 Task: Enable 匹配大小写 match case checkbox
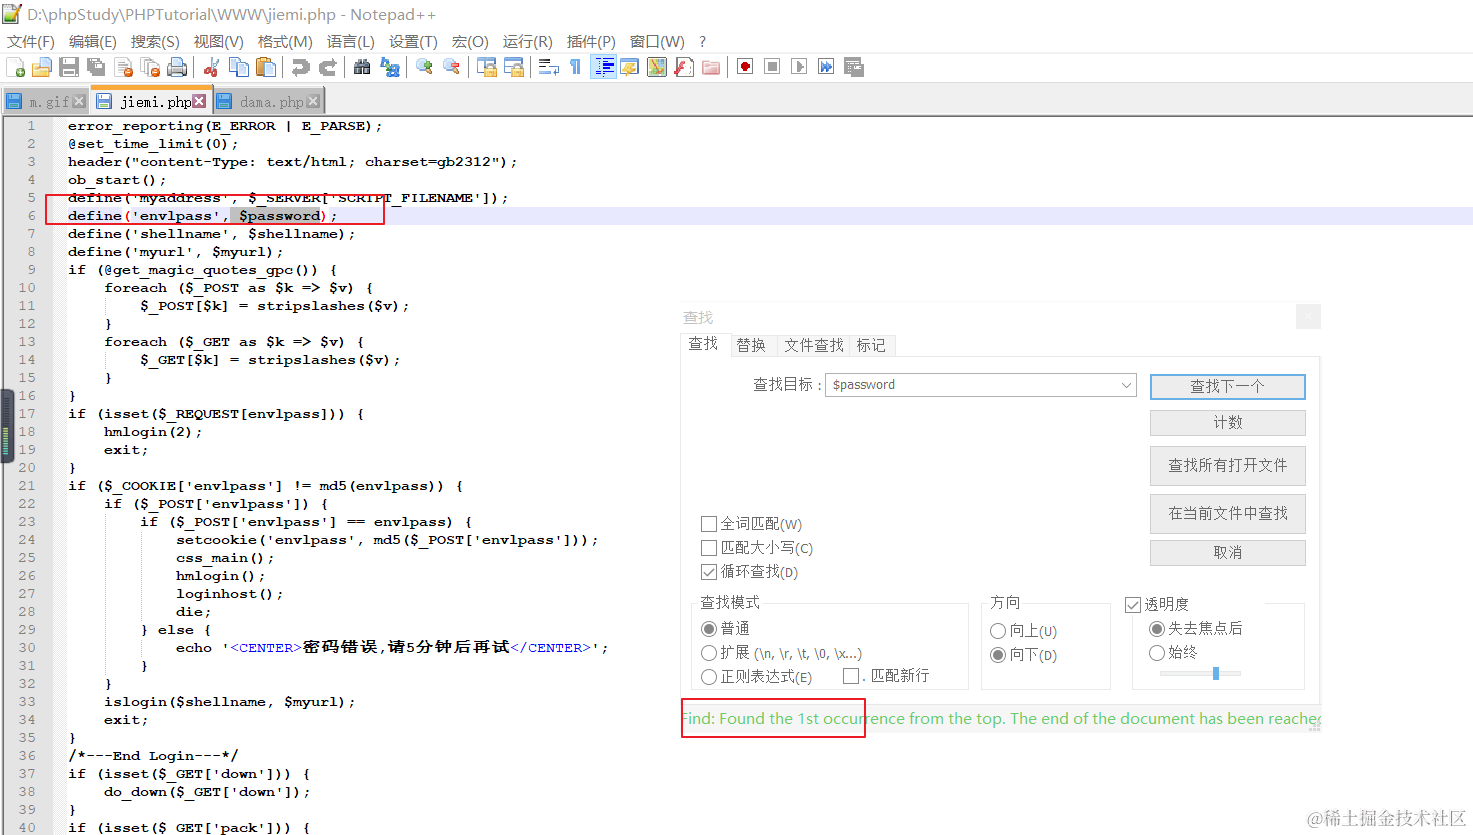[x=709, y=548]
